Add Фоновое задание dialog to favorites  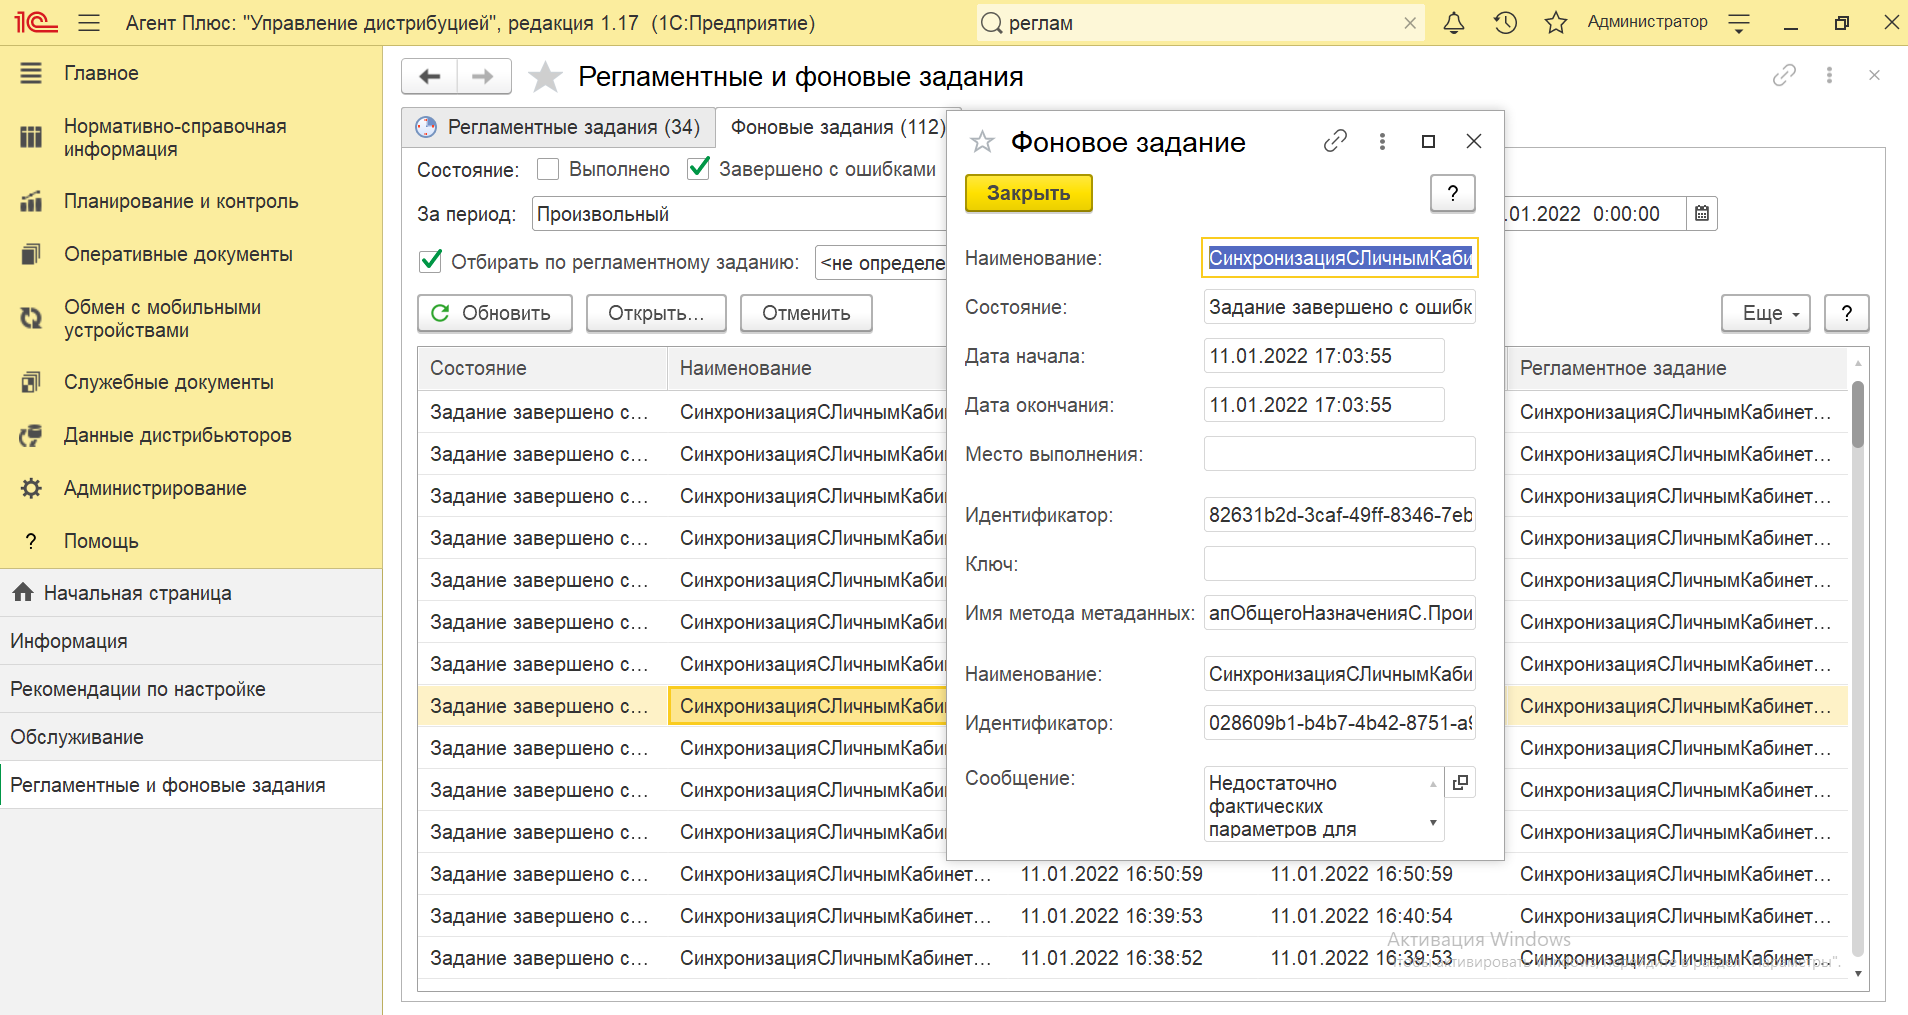tap(982, 142)
